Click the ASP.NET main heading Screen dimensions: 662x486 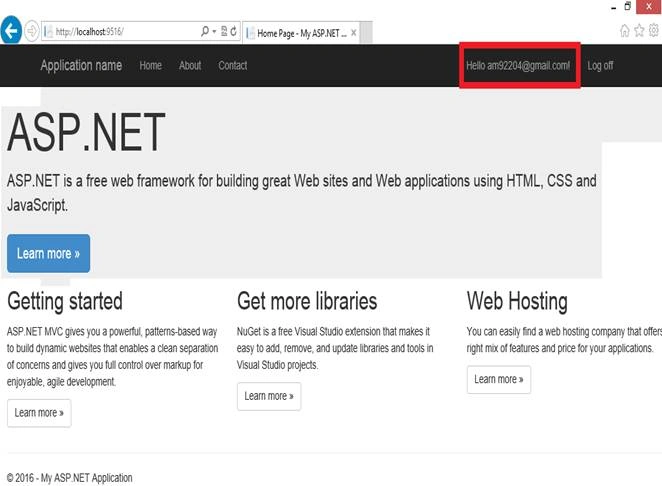click(x=86, y=132)
